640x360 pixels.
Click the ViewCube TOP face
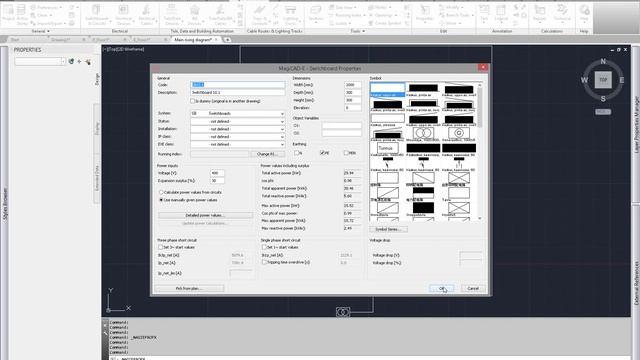pos(603,80)
